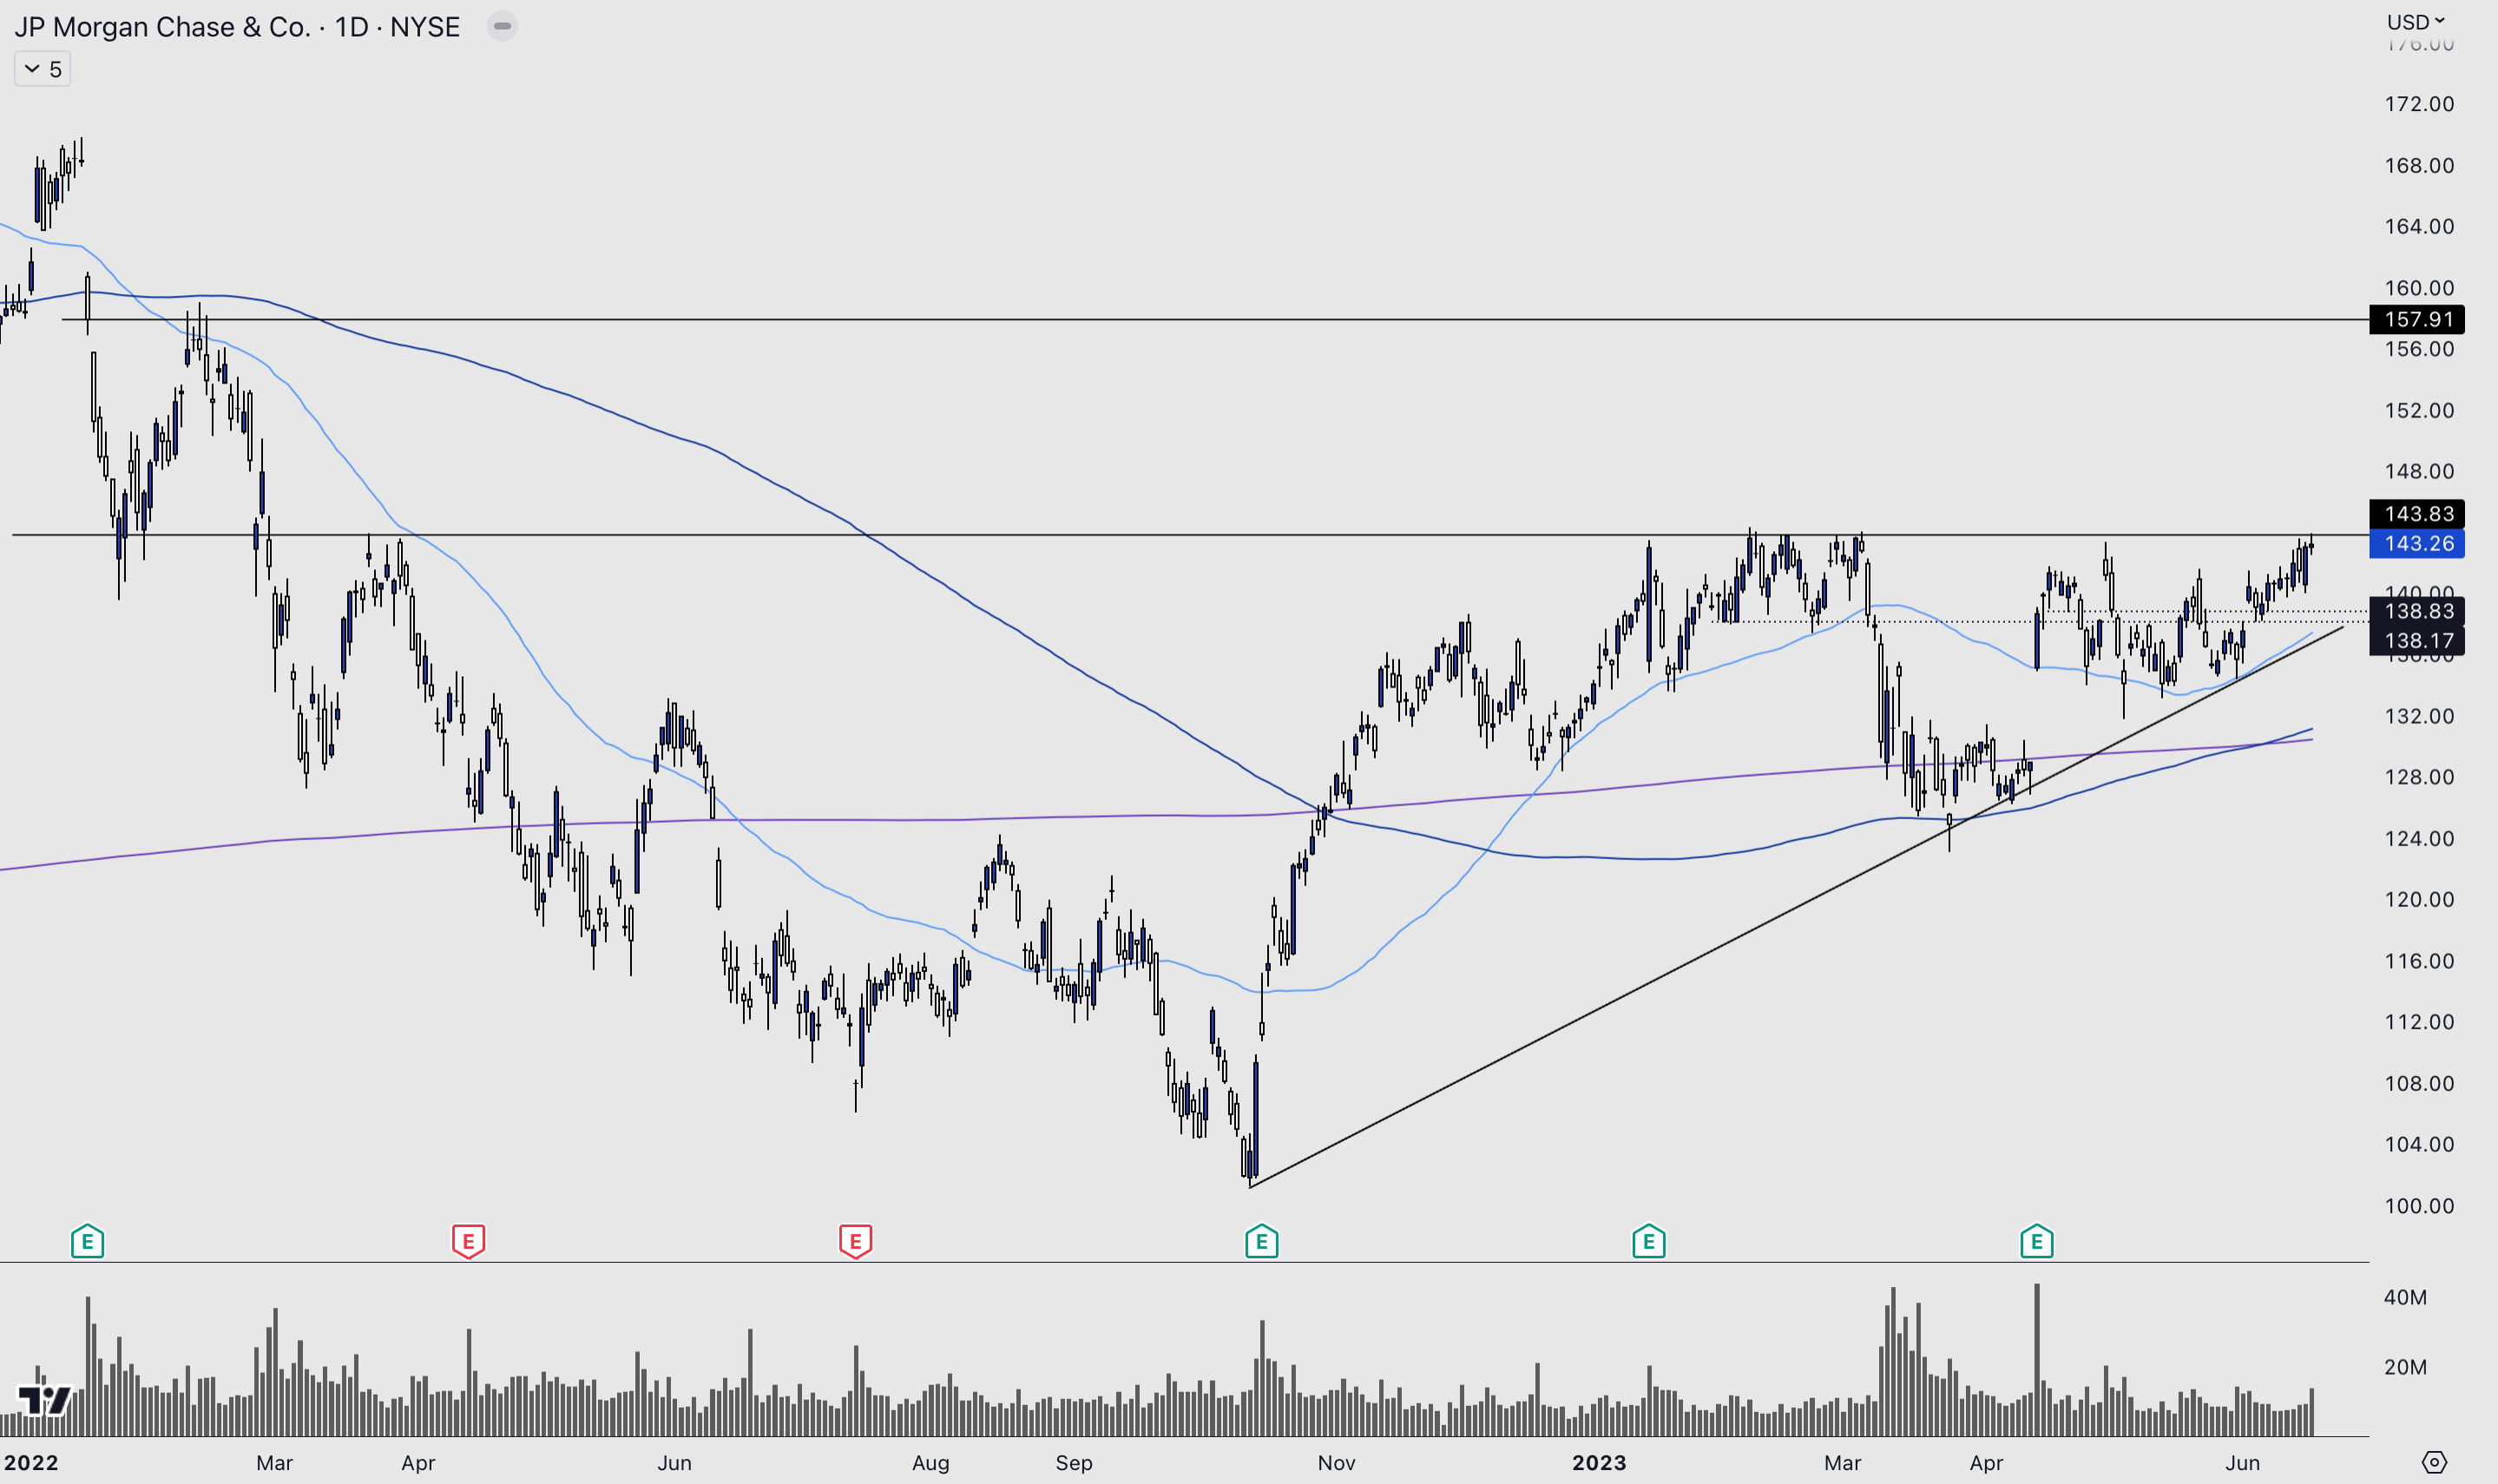This screenshot has height=1484, width=2498.
Task: Open the green earnings marker at January 2022
Action: point(88,1241)
